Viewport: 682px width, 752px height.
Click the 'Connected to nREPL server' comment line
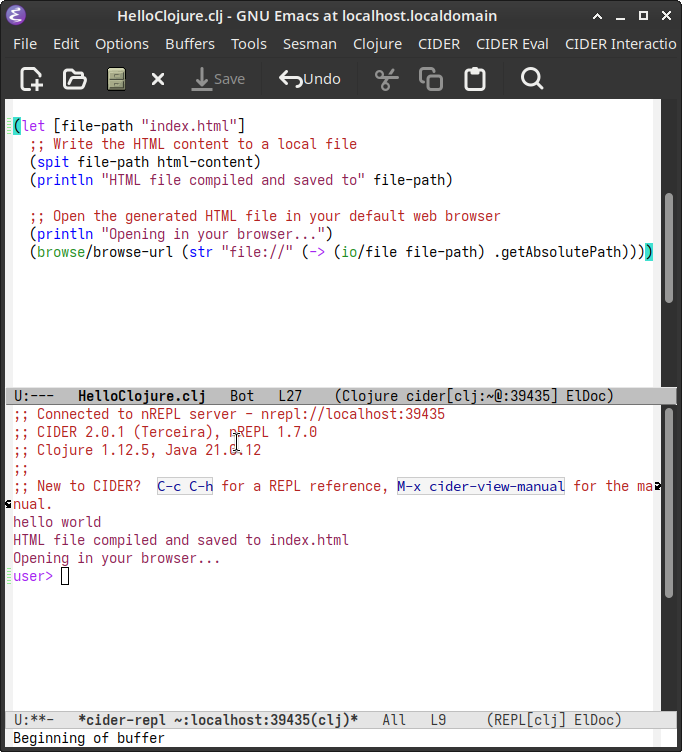pos(229,414)
